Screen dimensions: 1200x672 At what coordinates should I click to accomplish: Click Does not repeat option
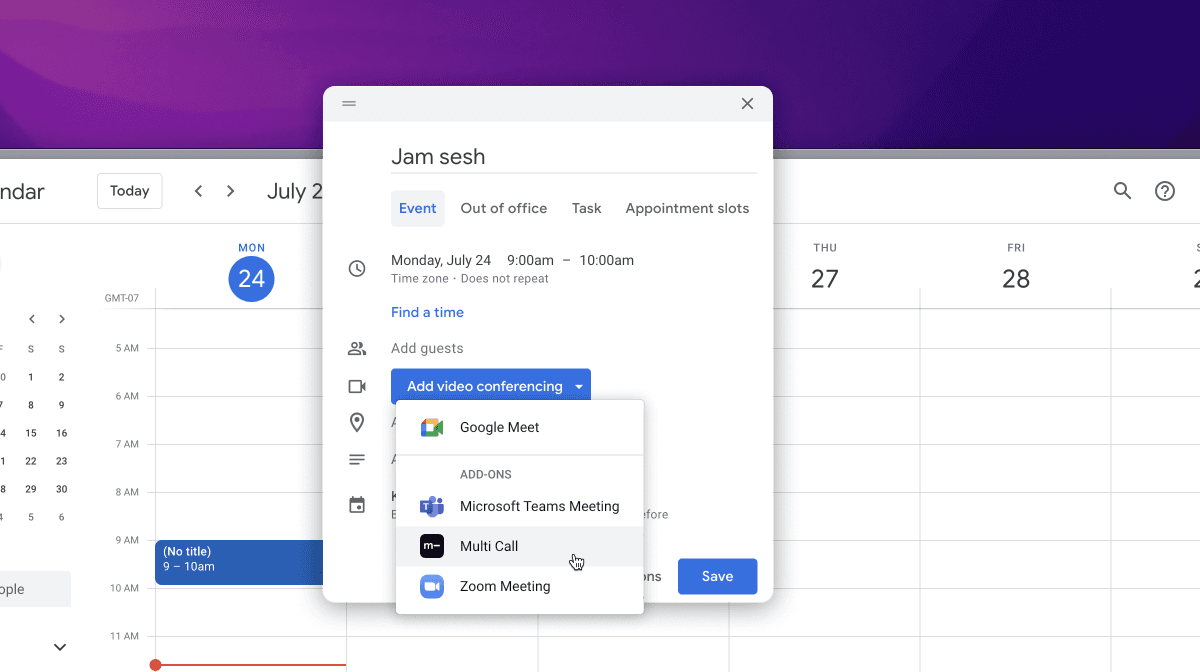pos(505,279)
